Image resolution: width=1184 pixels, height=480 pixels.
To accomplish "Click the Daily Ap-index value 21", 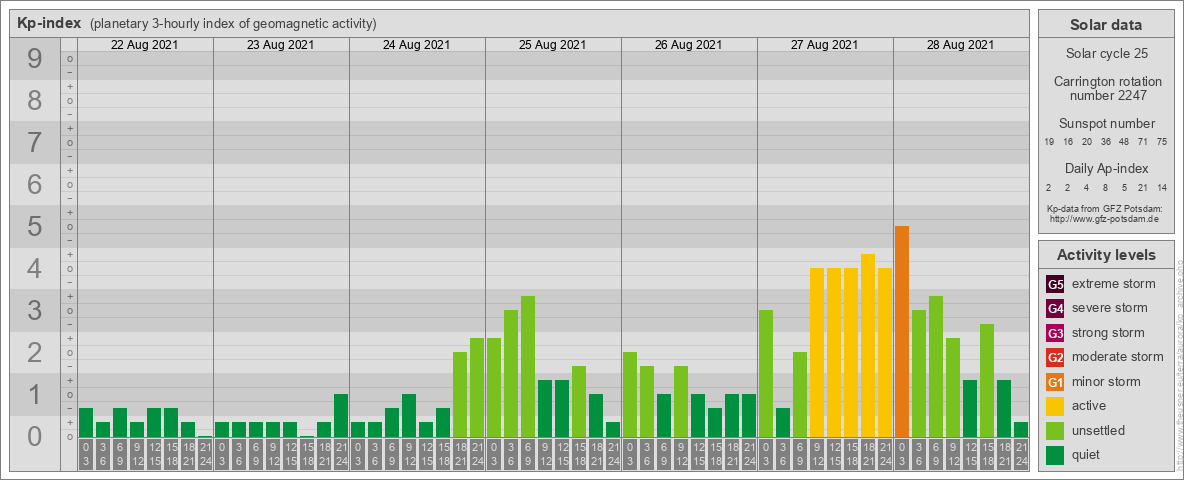I will 1143,187.
